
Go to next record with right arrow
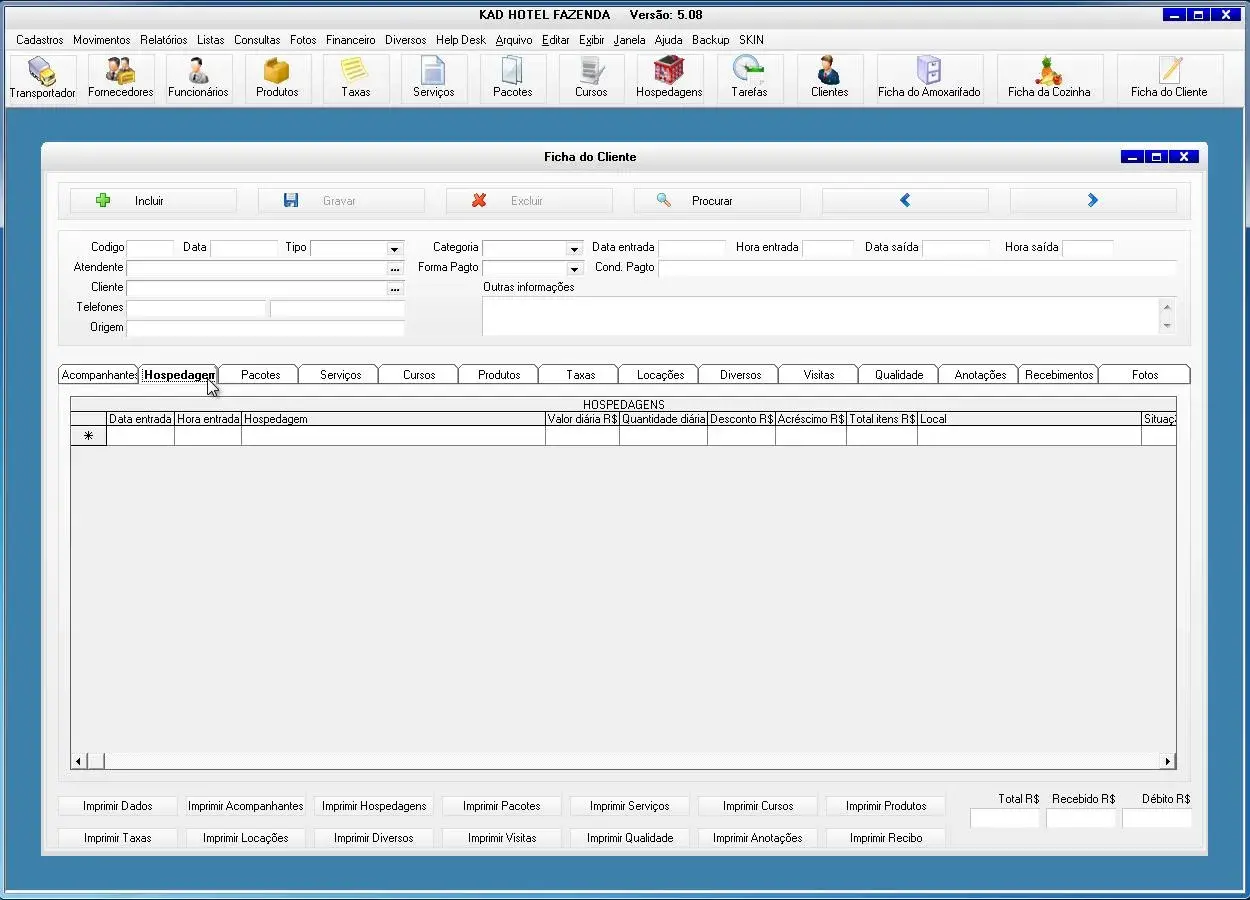pyautogui.click(x=1092, y=201)
